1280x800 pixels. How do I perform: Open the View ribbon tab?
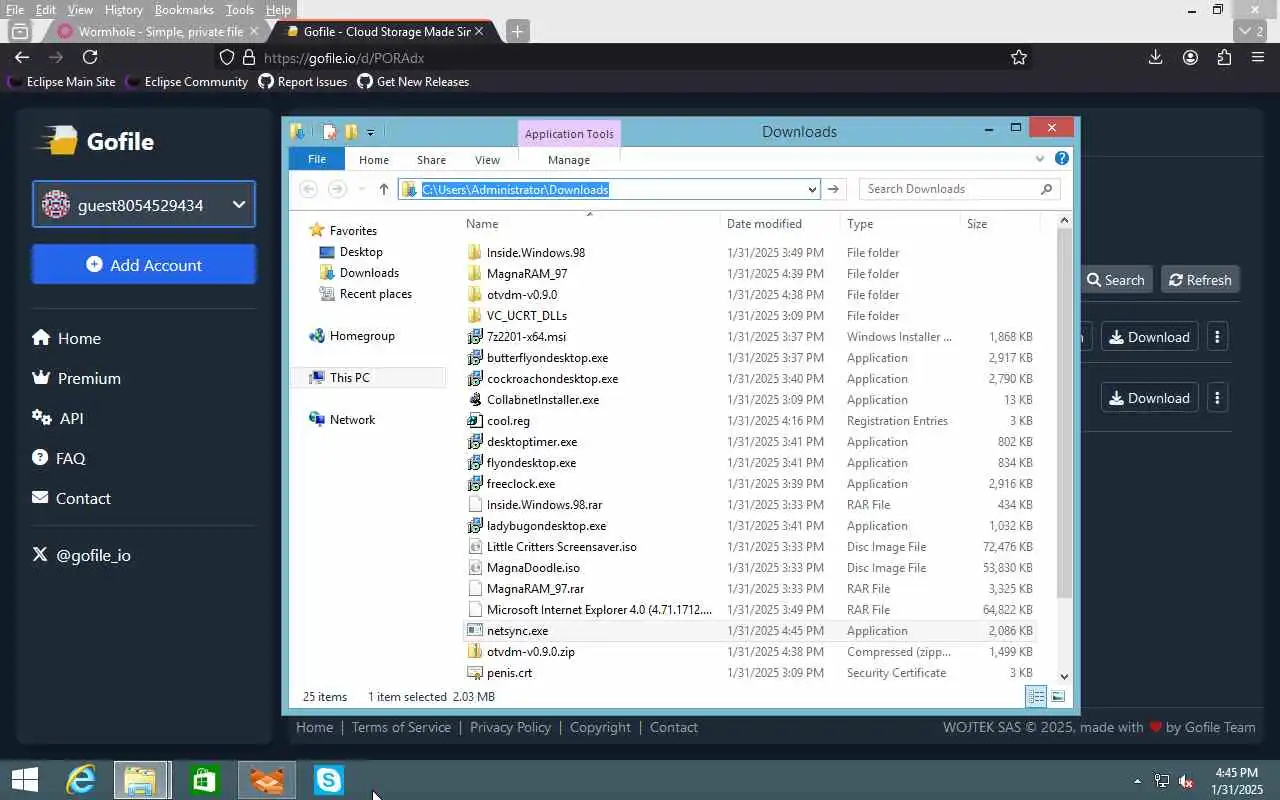click(x=487, y=160)
